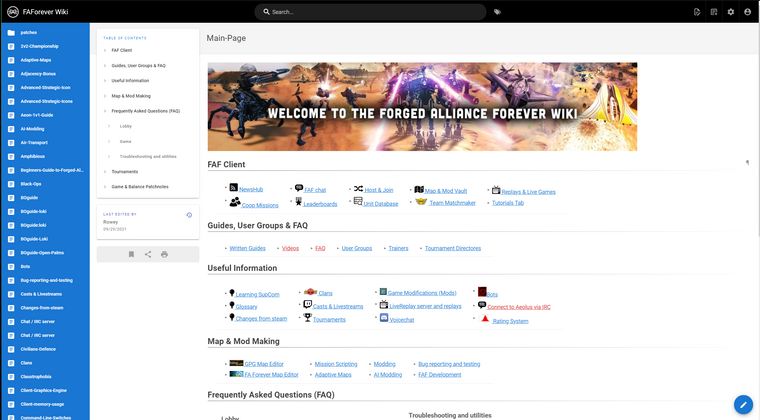Screen dimensions: 760x420
Task: Click the Host & Join shuffle icon
Action: point(358,188)
